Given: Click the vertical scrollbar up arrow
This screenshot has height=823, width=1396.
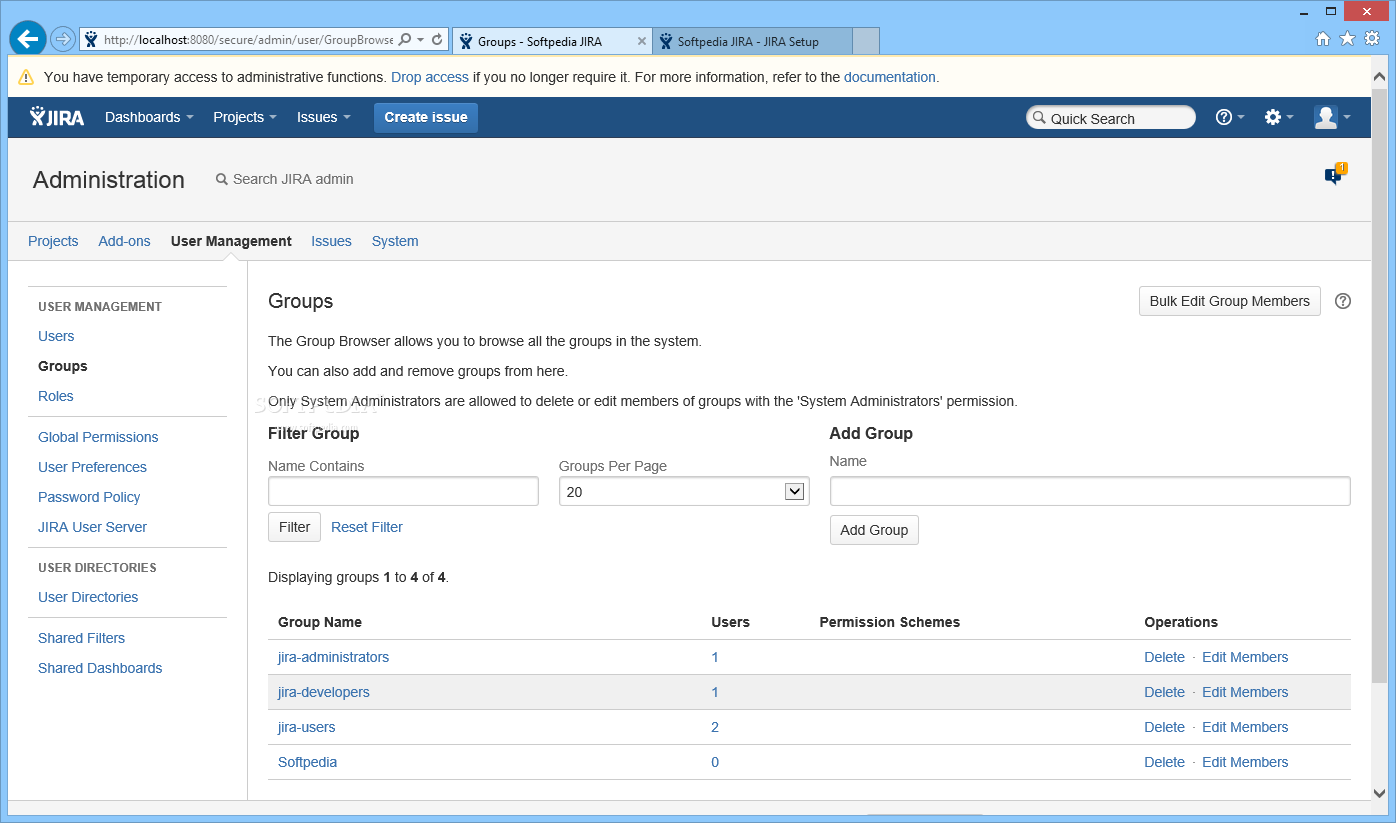Looking at the screenshot, I should pyautogui.click(x=1380, y=76).
